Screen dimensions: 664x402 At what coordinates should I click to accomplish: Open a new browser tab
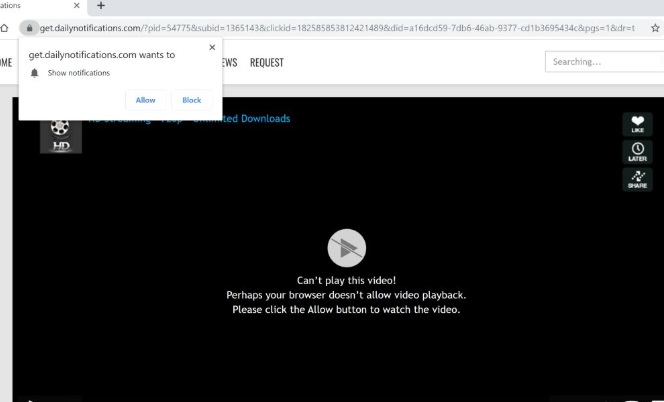[x=101, y=6]
